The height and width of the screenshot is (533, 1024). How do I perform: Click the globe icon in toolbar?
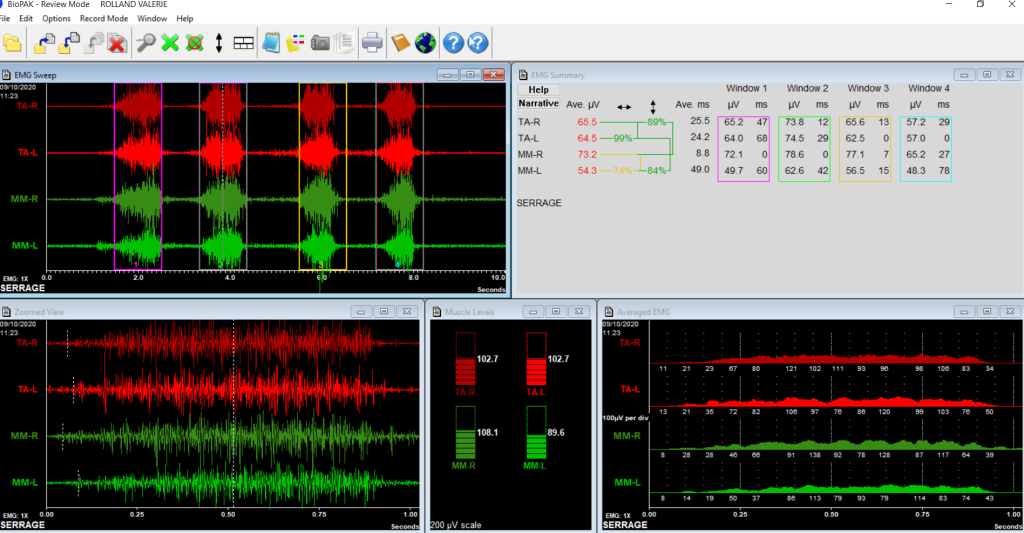(x=425, y=43)
